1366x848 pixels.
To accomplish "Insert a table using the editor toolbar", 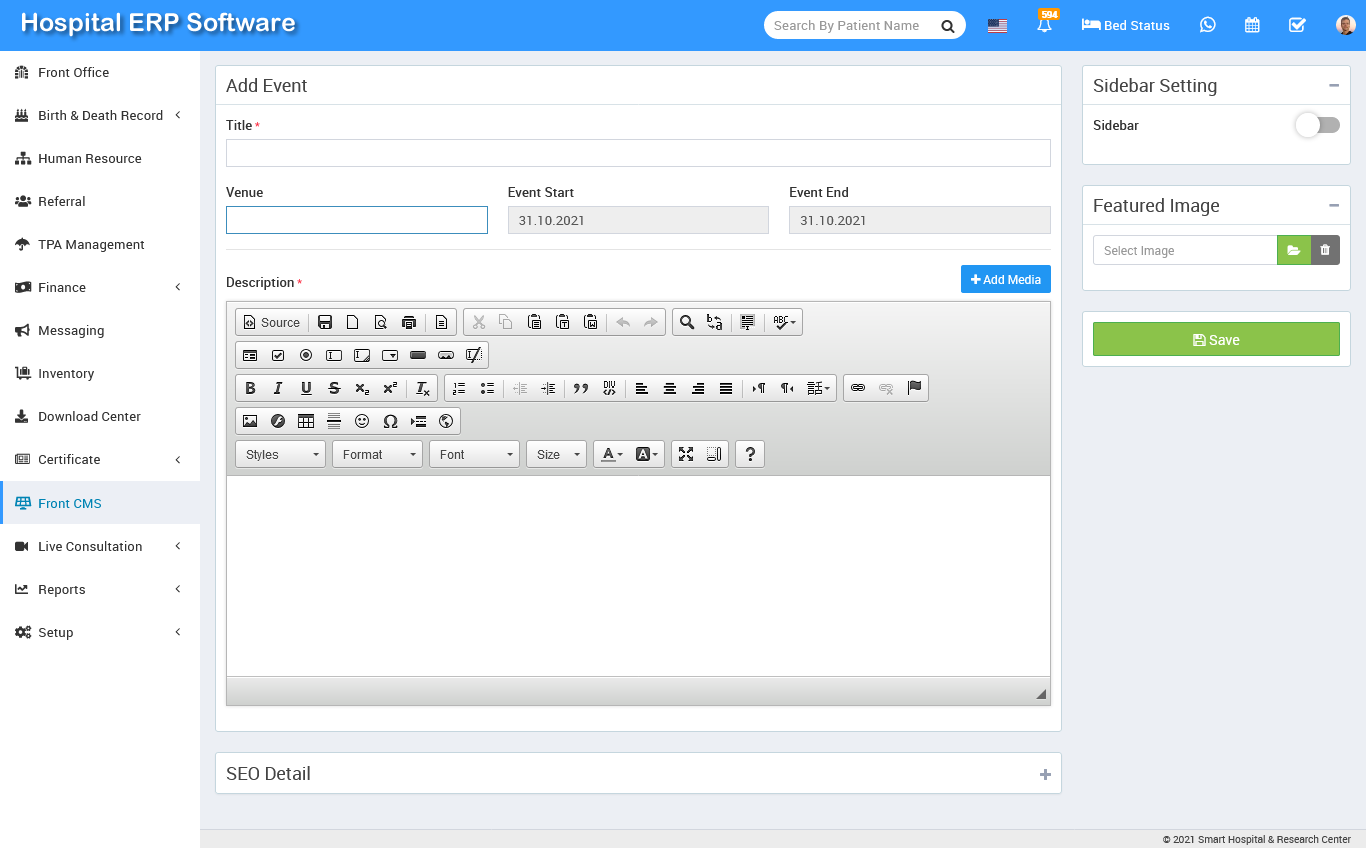I will (306, 421).
